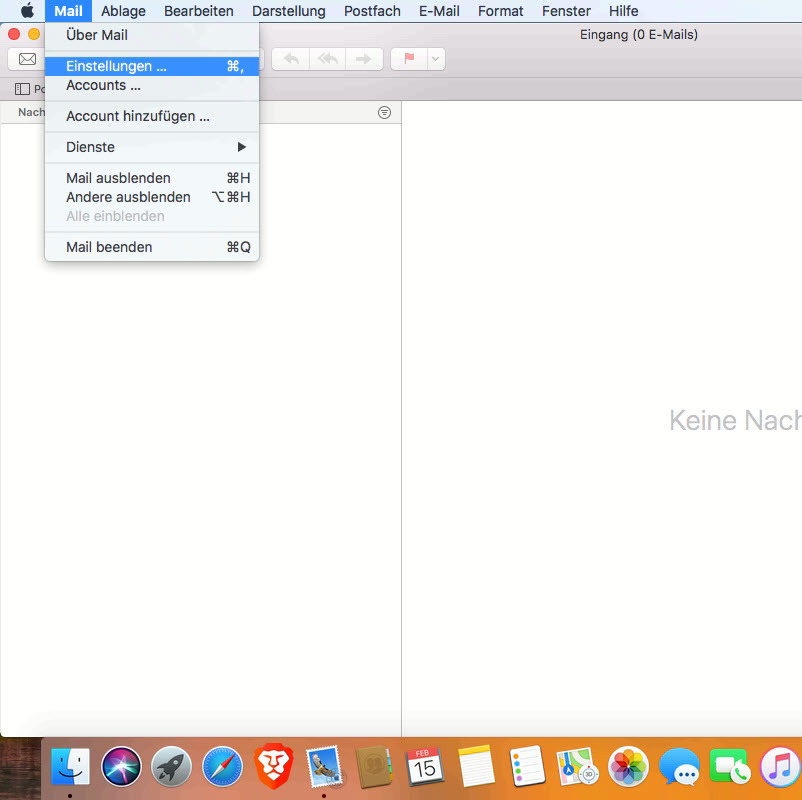This screenshot has height=800, width=802.
Task: Open the Ablage menu
Action: pyautogui.click(x=123, y=11)
